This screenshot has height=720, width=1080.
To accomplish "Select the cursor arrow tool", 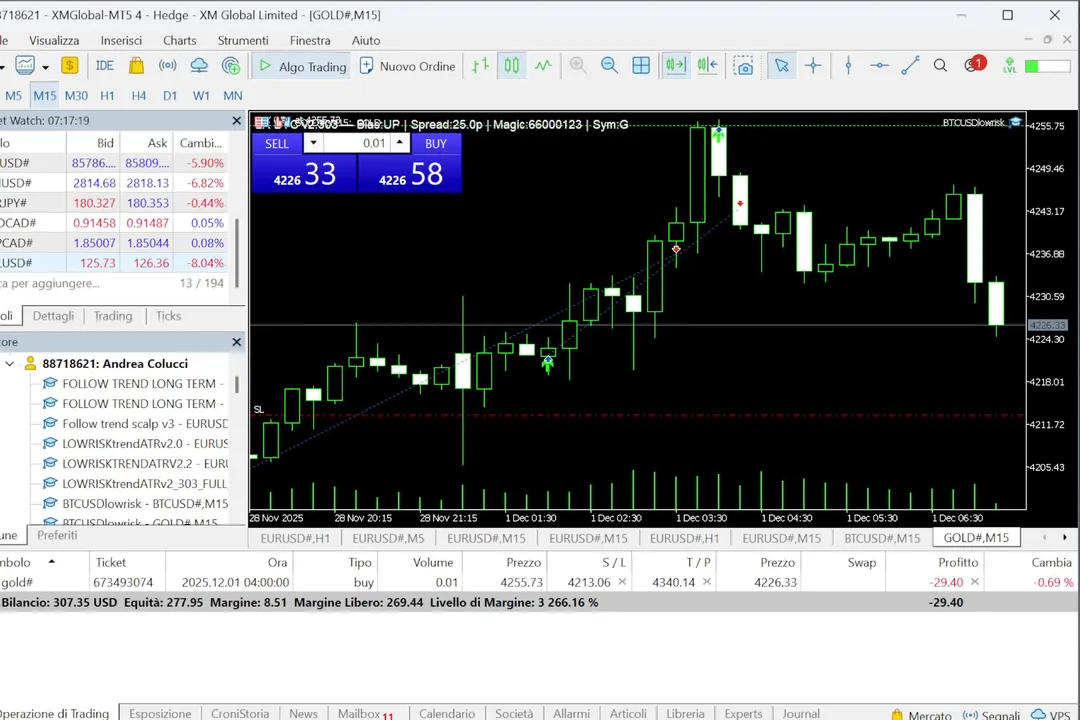I will coord(782,66).
